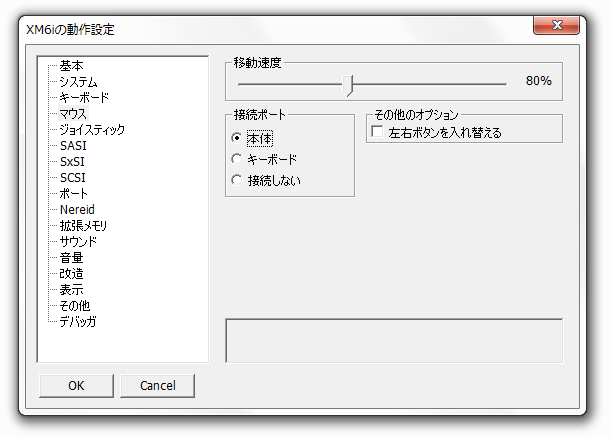Click the Cancel button

pos(157,385)
